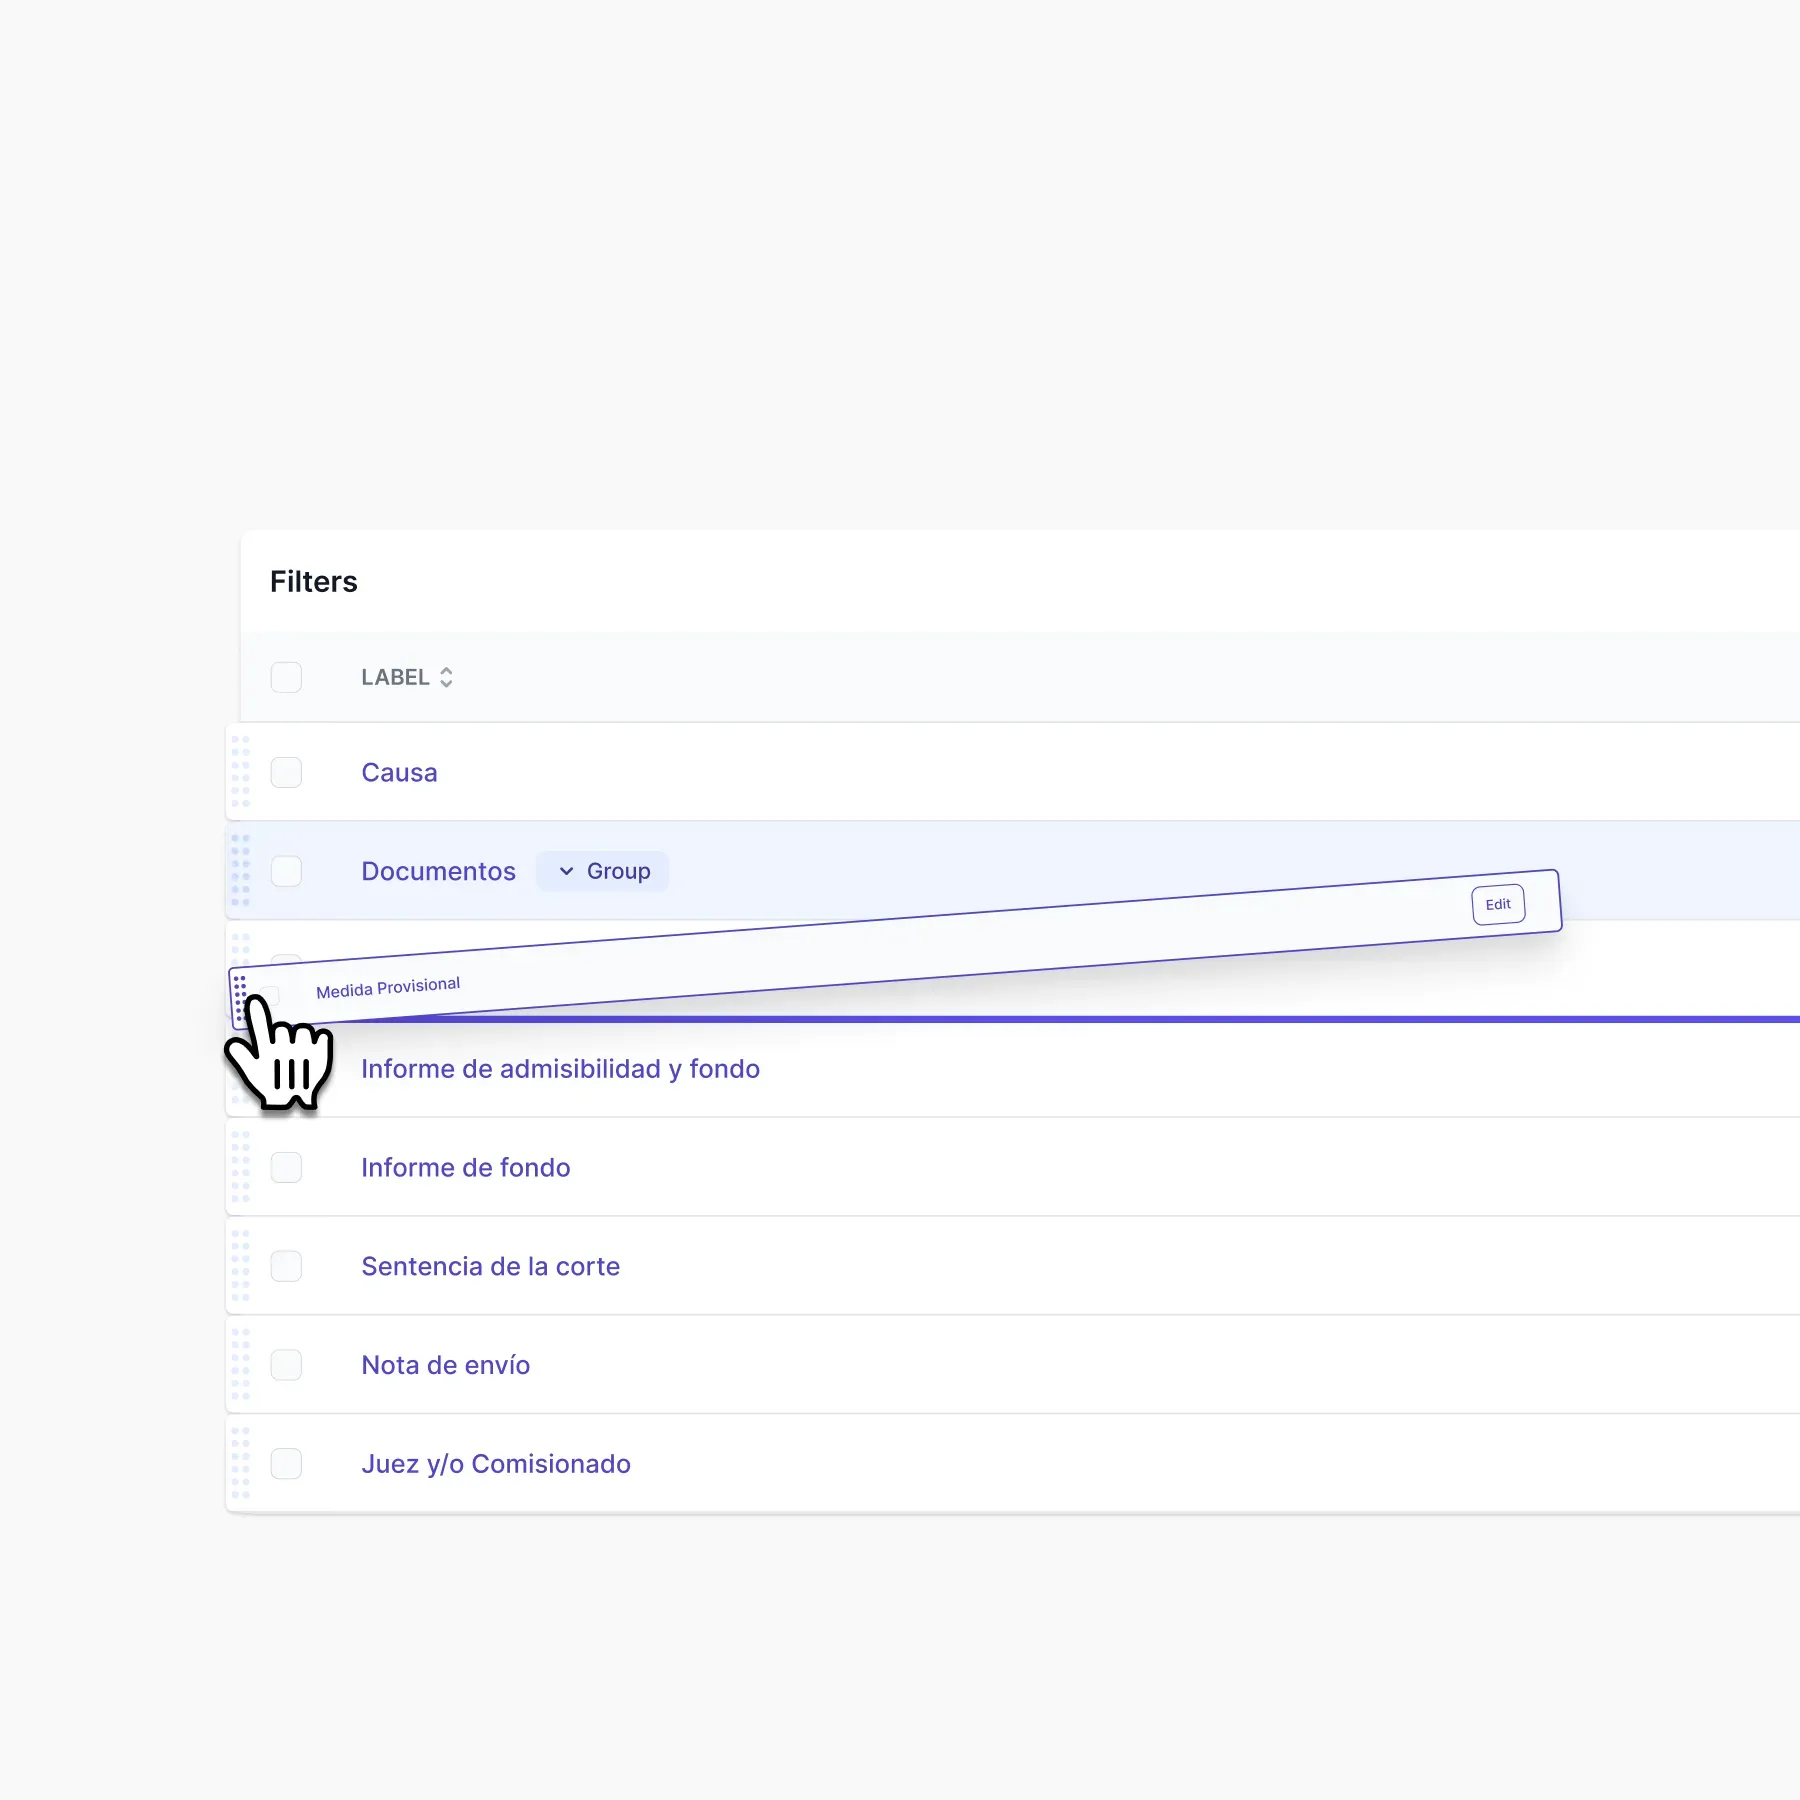Check the Causa row checkbox
Image resolution: width=1800 pixels, height=1800 pixels.
286,772
